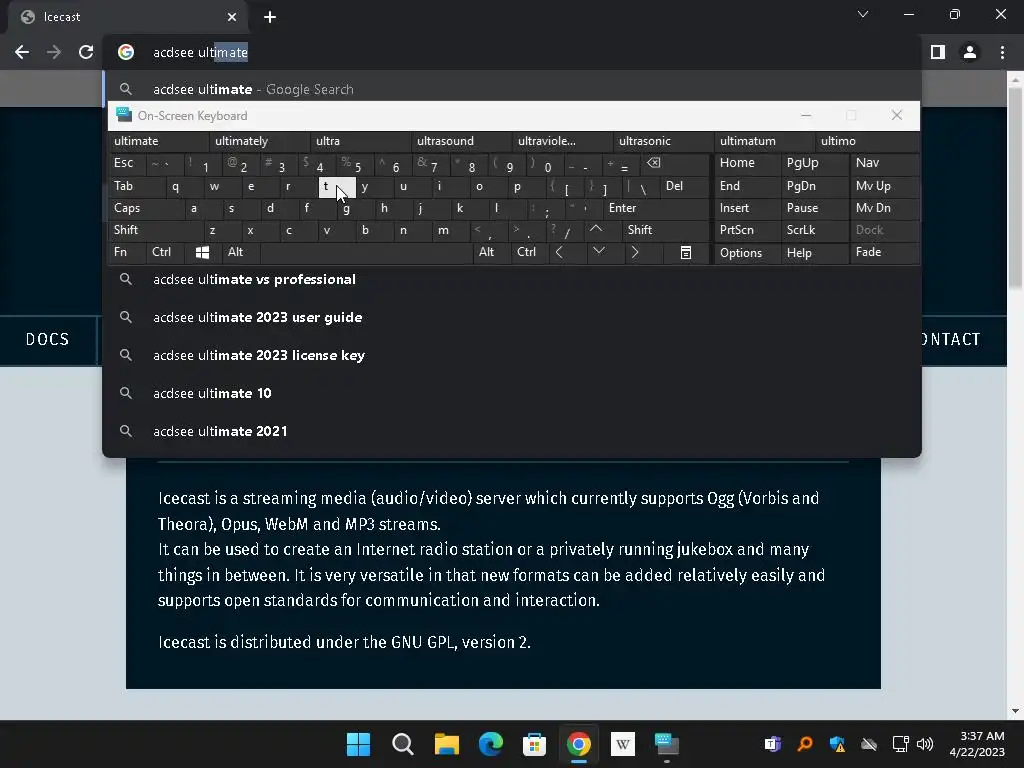This screenshot has height=768, width=1024.
Task: Click the Windows logo key on-screen
Action: click(x=202, y=252)
